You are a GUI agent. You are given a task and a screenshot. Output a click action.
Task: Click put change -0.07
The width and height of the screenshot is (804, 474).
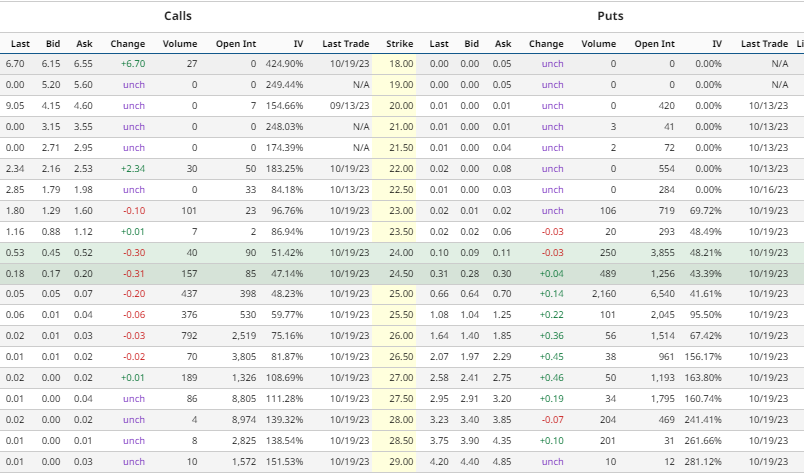552,420
